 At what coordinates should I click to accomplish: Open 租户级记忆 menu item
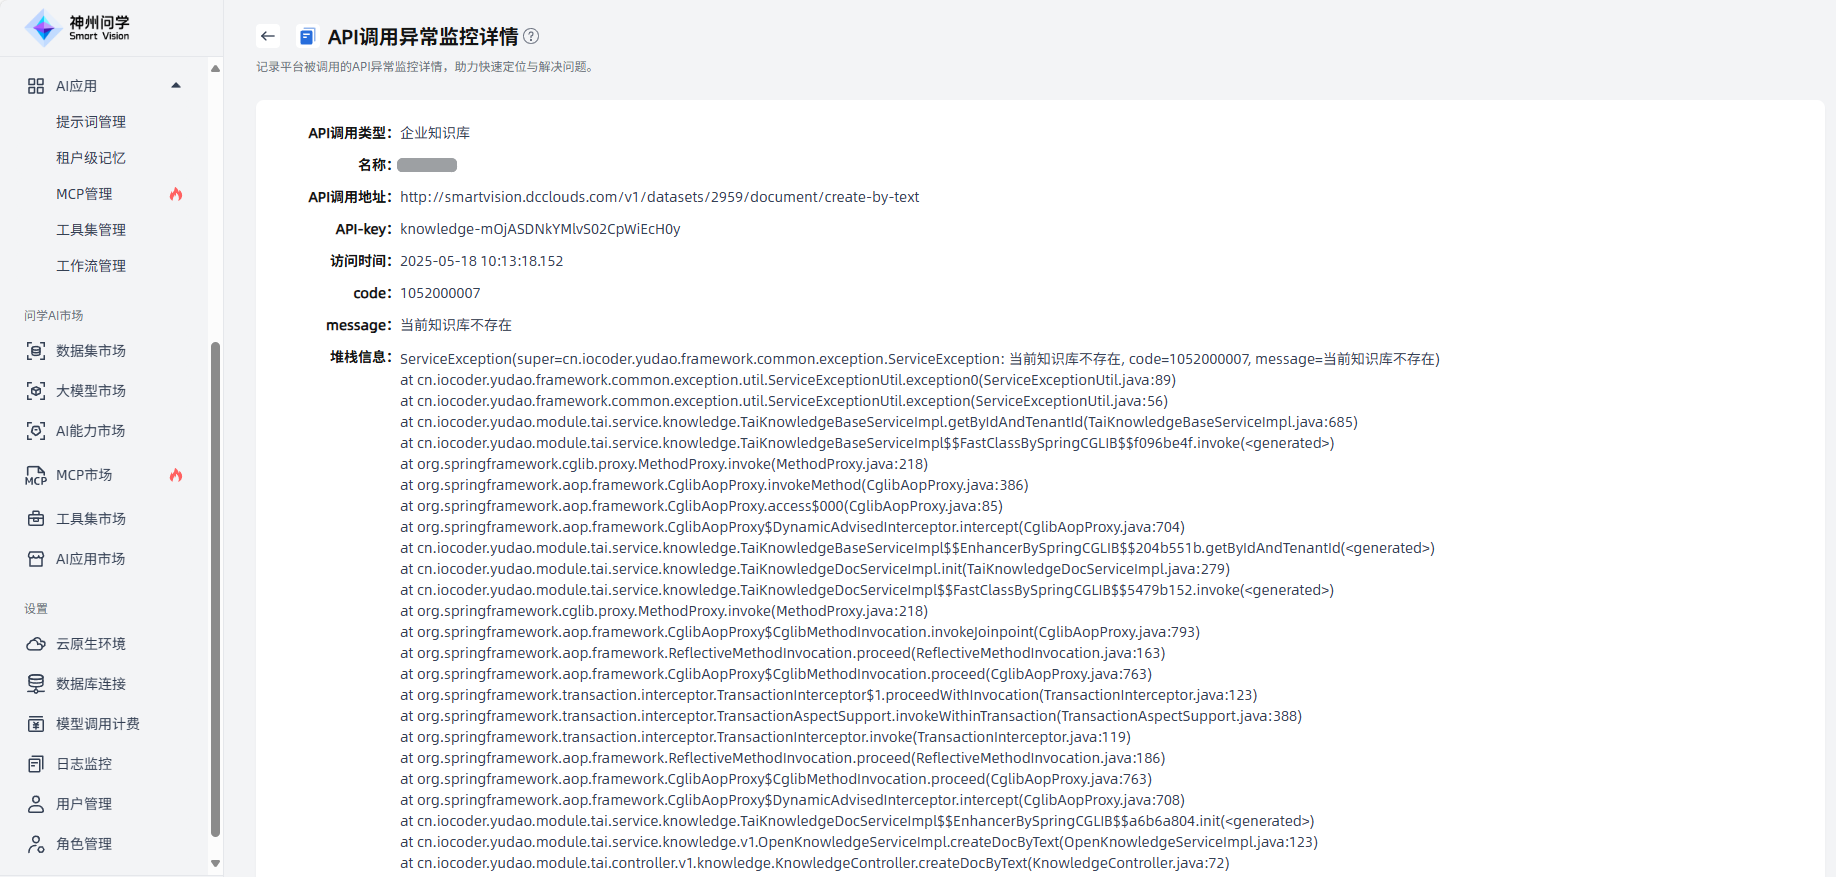(x=91, y=158)
